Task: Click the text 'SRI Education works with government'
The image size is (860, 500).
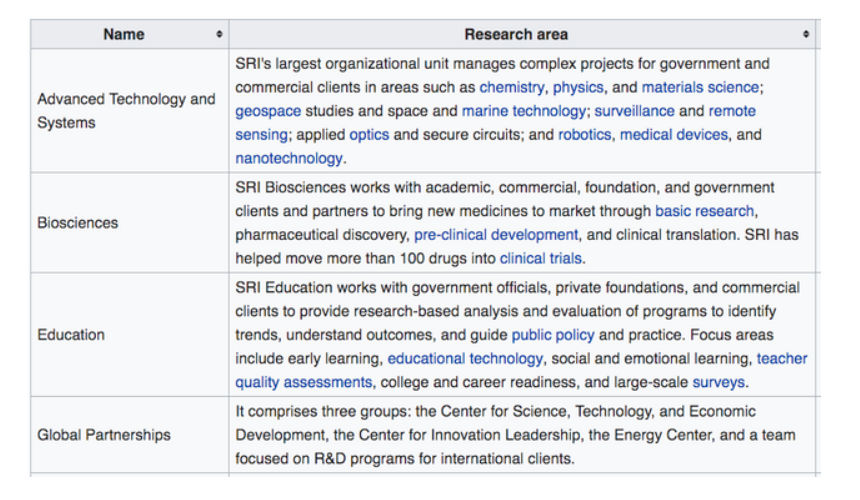Action: (x=363, y=288)
